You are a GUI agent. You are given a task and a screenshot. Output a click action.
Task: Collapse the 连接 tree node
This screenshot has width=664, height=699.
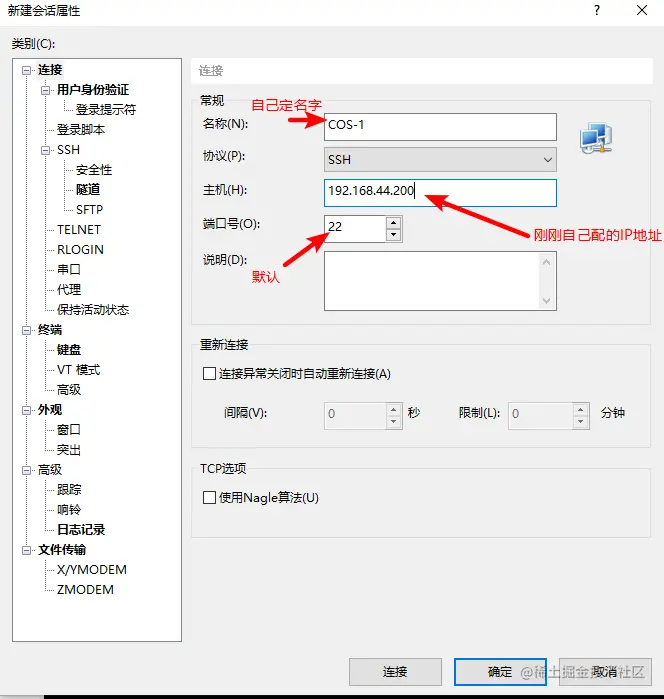[27, 70]
